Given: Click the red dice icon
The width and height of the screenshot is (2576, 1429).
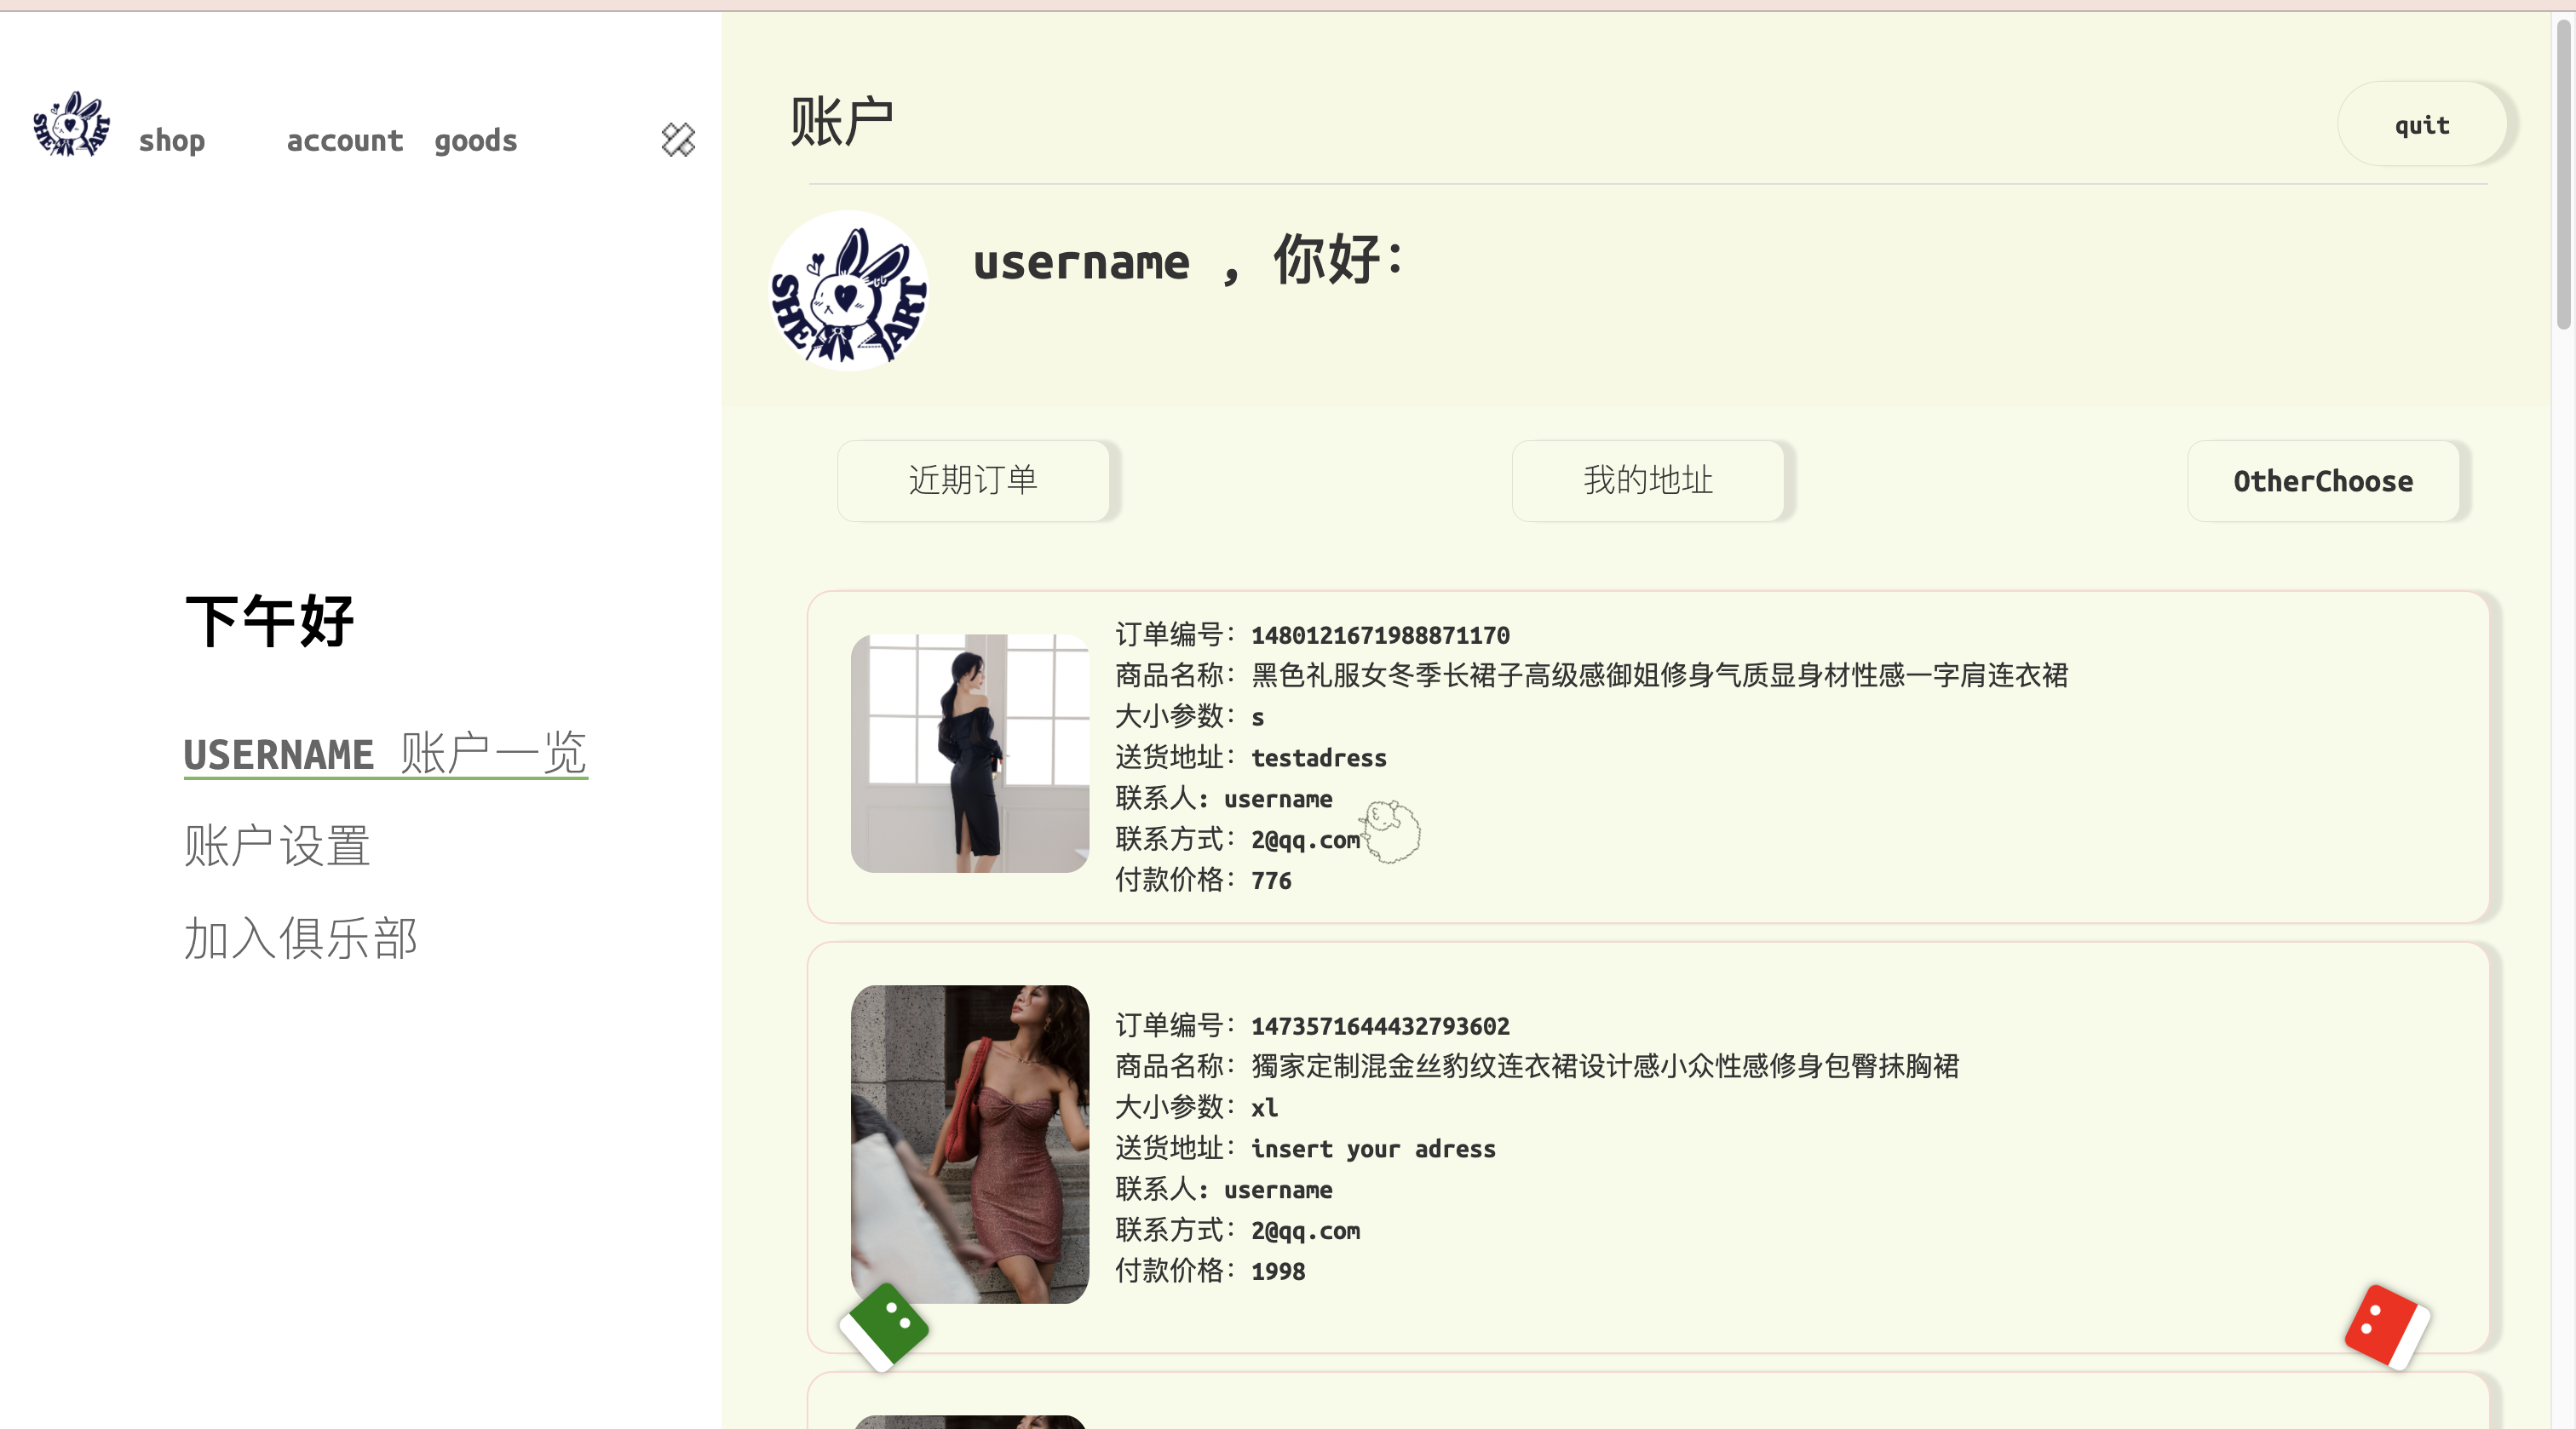Looking at the screenshot, I should click(2386, 1326).
